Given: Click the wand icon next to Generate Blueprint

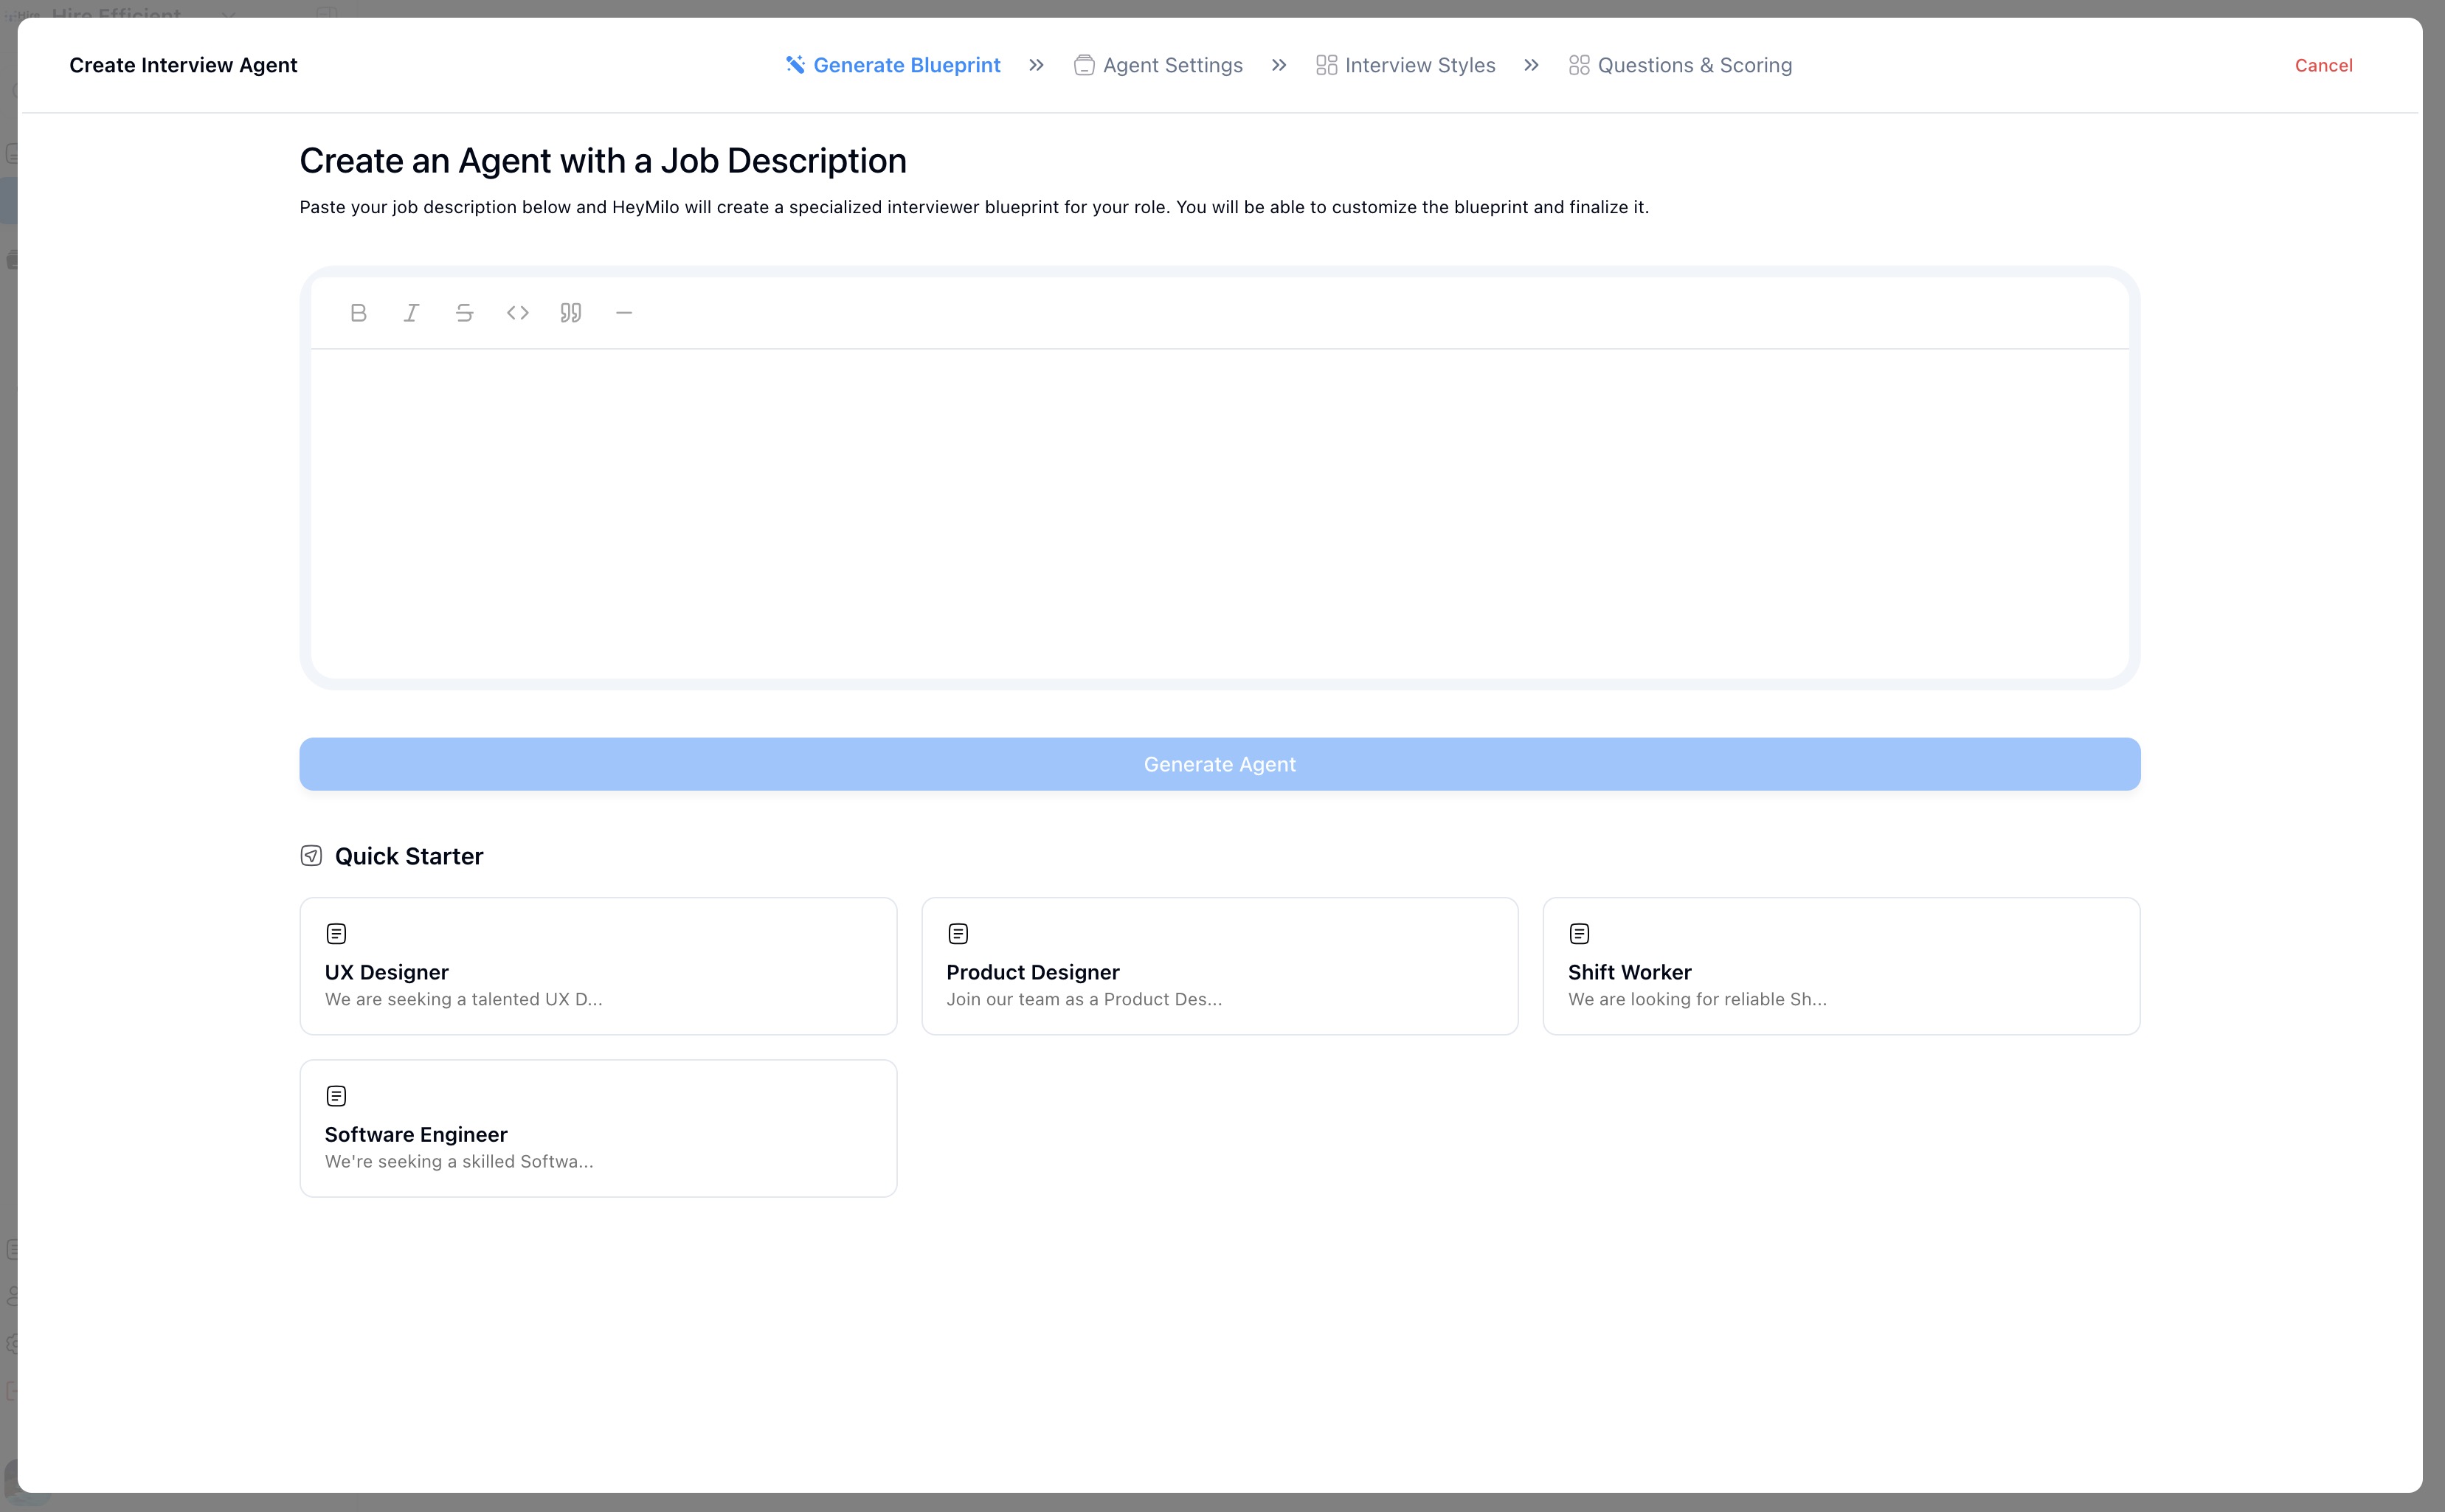Looking at the screenshot, I should tap(794, 64).
